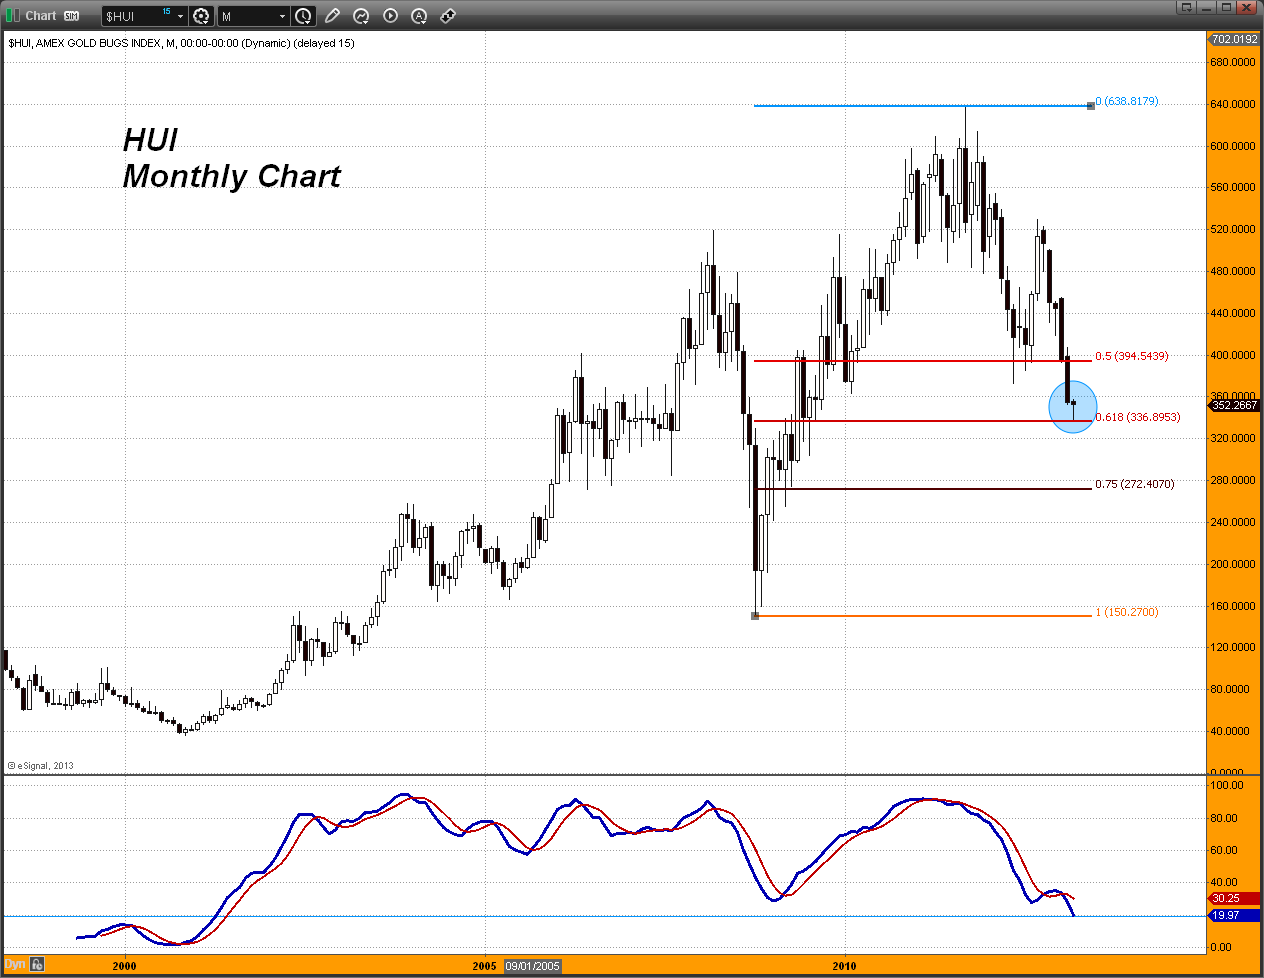The image size is (1264, 978).
Task: Click the 352.2667 last price tag
Action: 1234,405
